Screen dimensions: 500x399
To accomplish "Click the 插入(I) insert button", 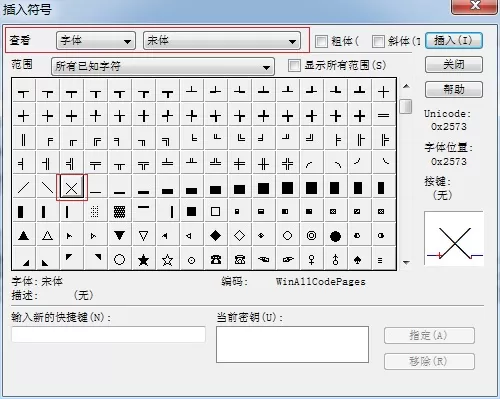I will tap(454, 41).
